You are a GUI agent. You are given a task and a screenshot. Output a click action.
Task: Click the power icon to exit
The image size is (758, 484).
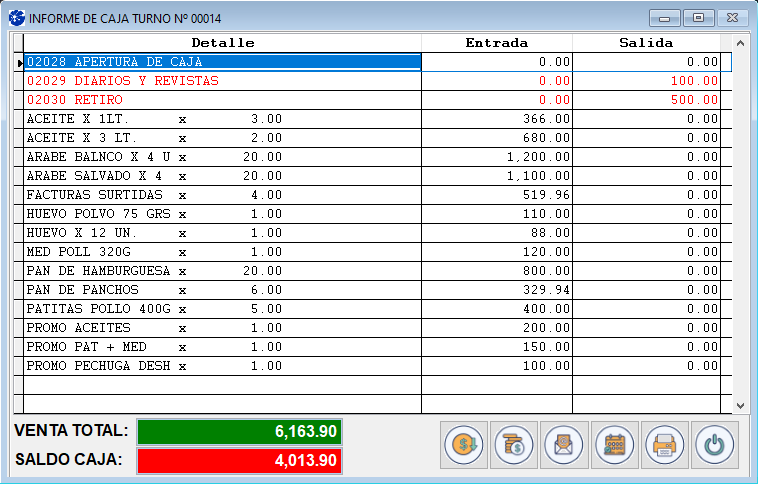point(713,444)
